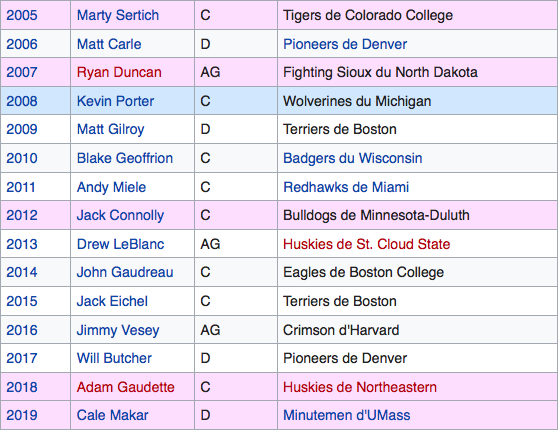The image size is (558, 431).
Task: Click the red Ryan Duncan link
Action: (x=119, y=72)
